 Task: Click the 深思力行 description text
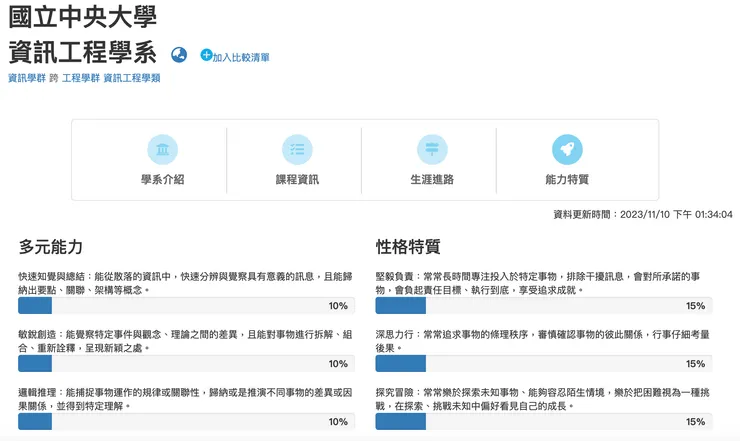pos(543,341)
